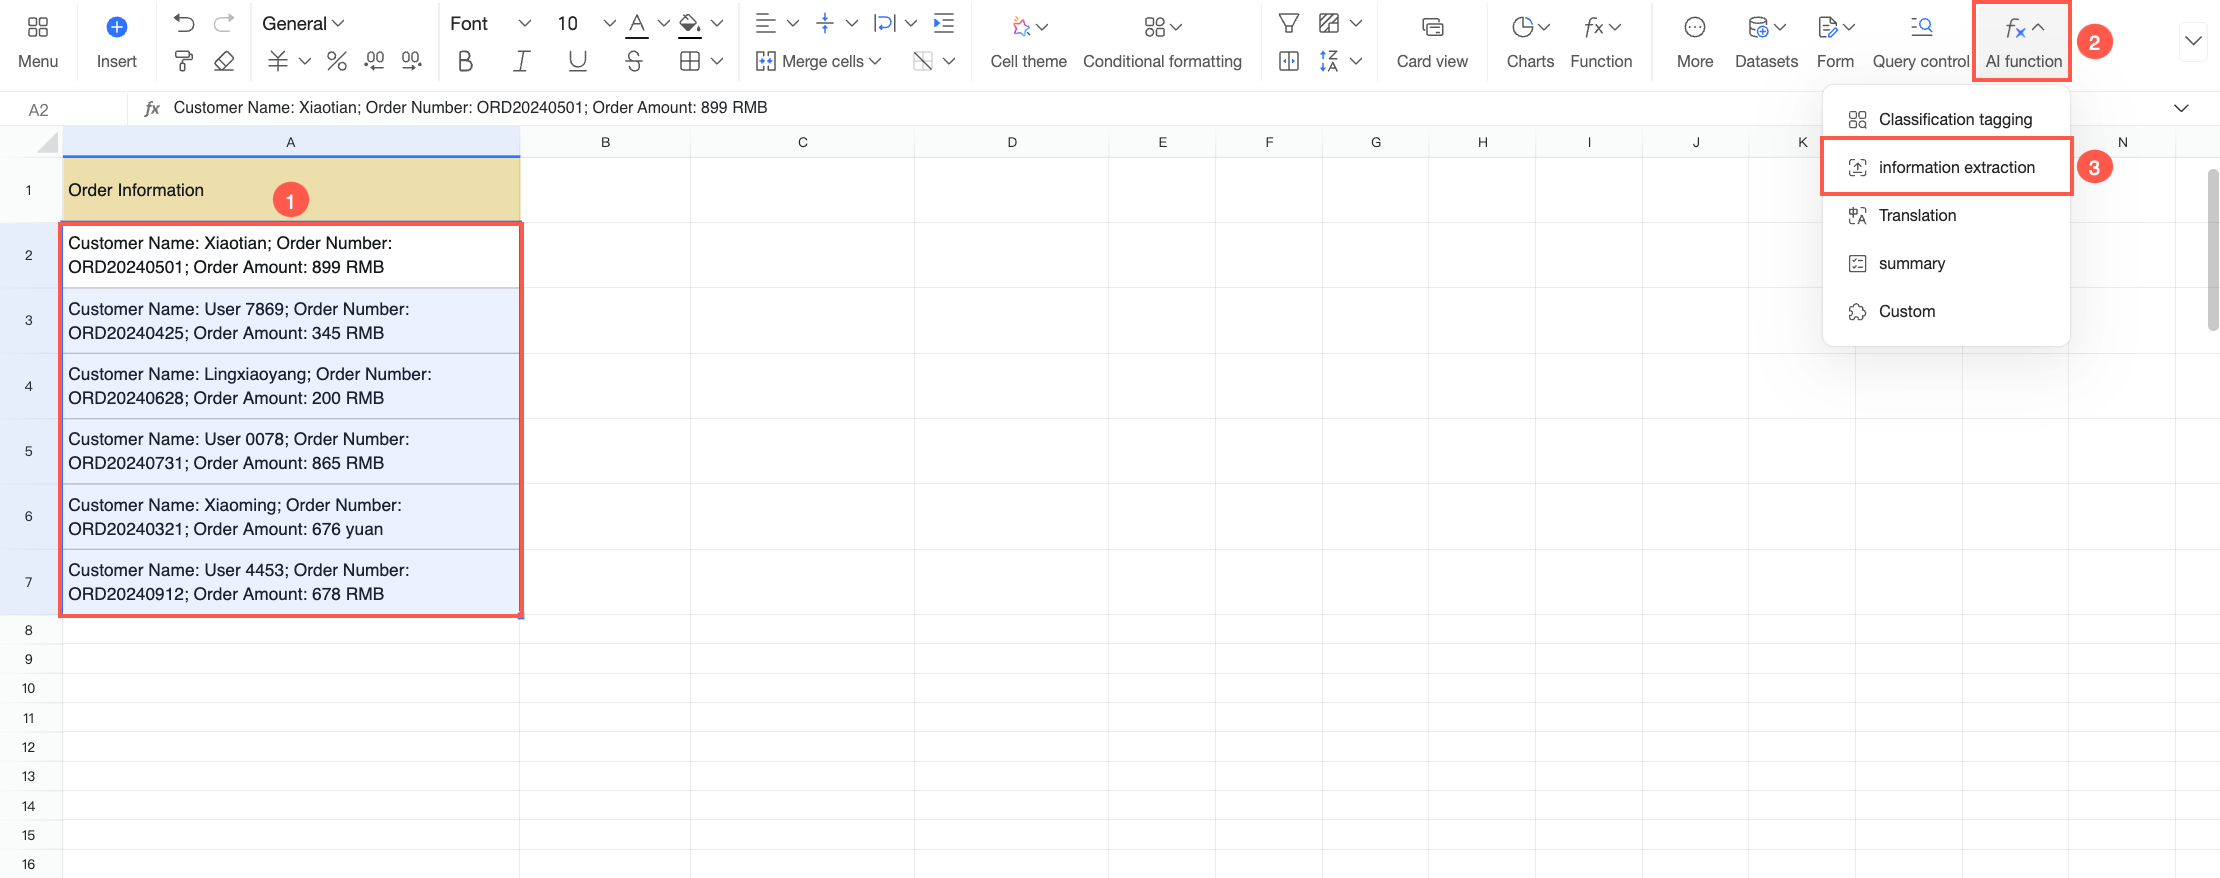Open the General number format dropdown
This screenshot has width=2220, height=878.
[x=303, y=23]
